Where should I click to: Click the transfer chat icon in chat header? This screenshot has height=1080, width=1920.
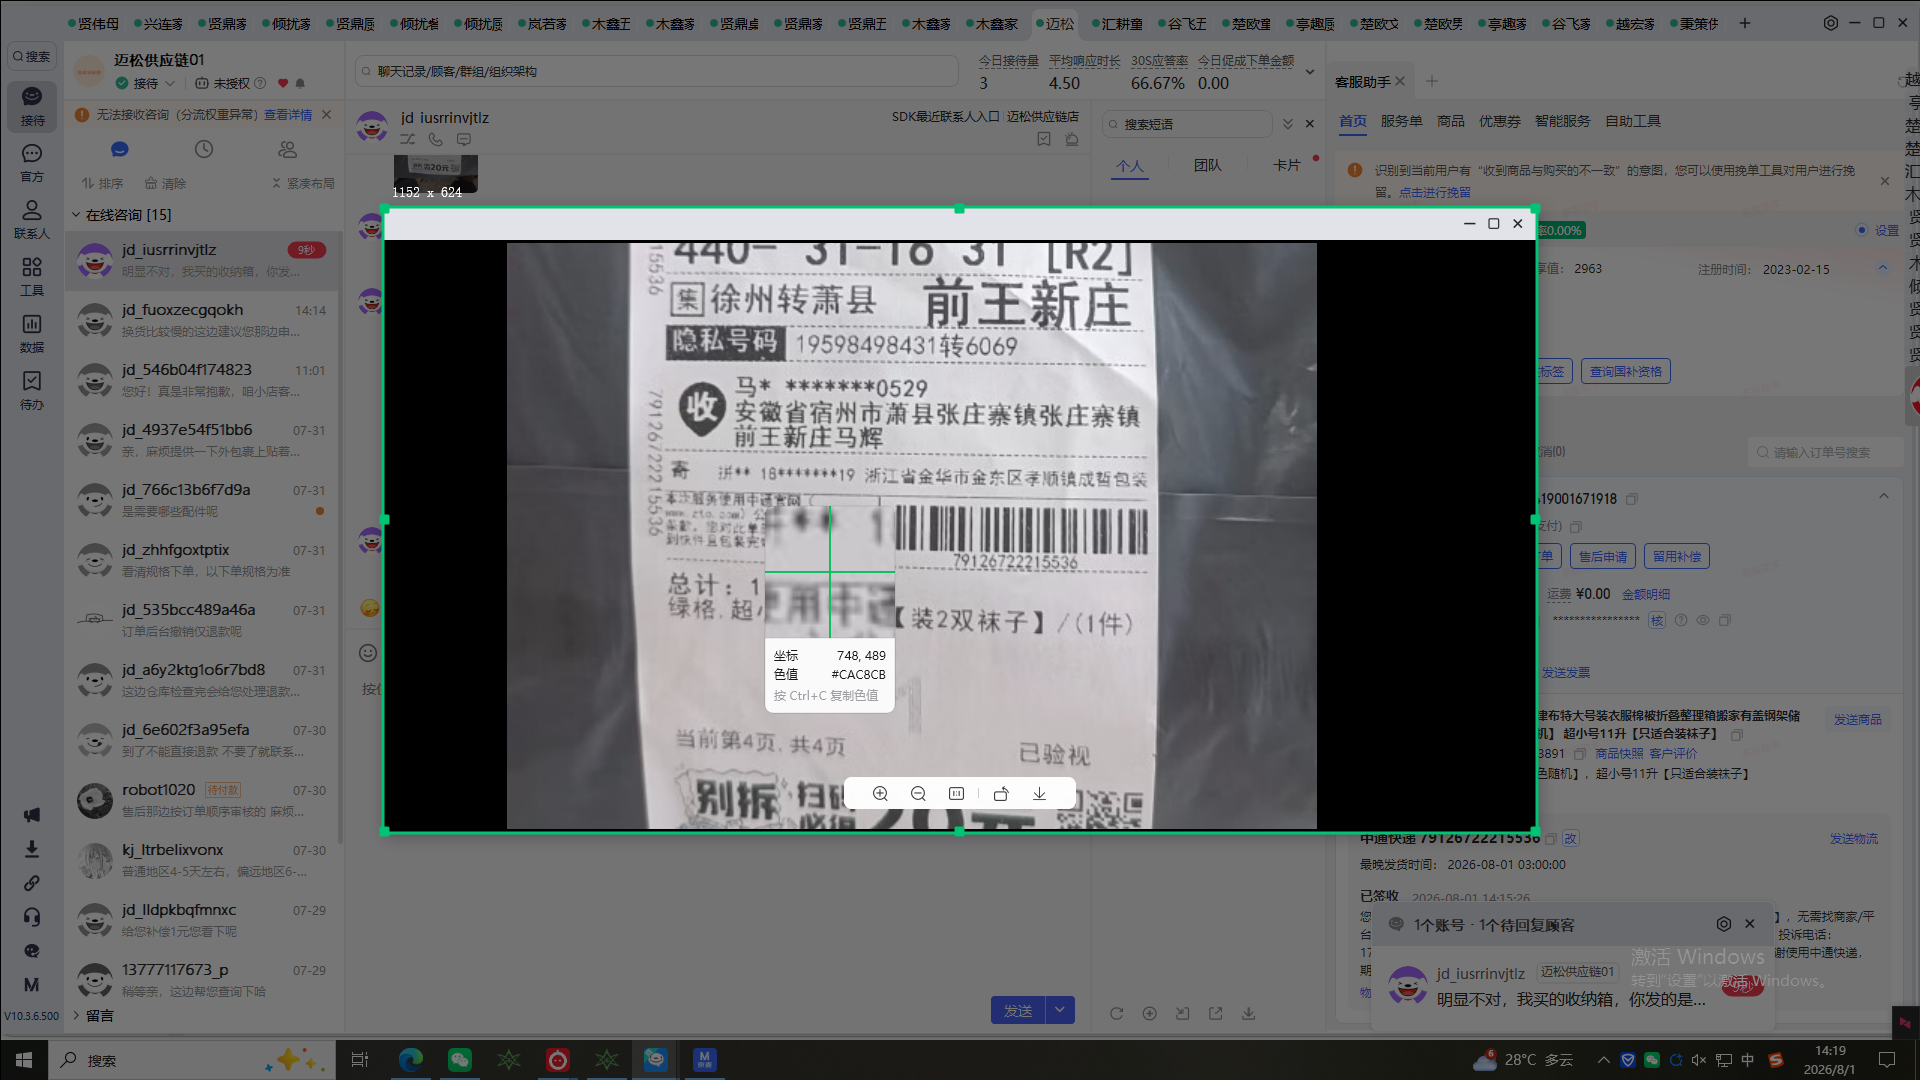[x=407, y=140]
